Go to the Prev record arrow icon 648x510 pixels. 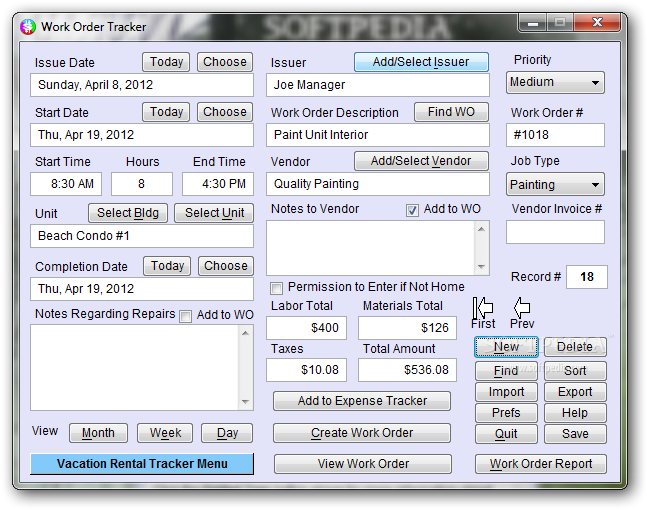click(522, 307)
